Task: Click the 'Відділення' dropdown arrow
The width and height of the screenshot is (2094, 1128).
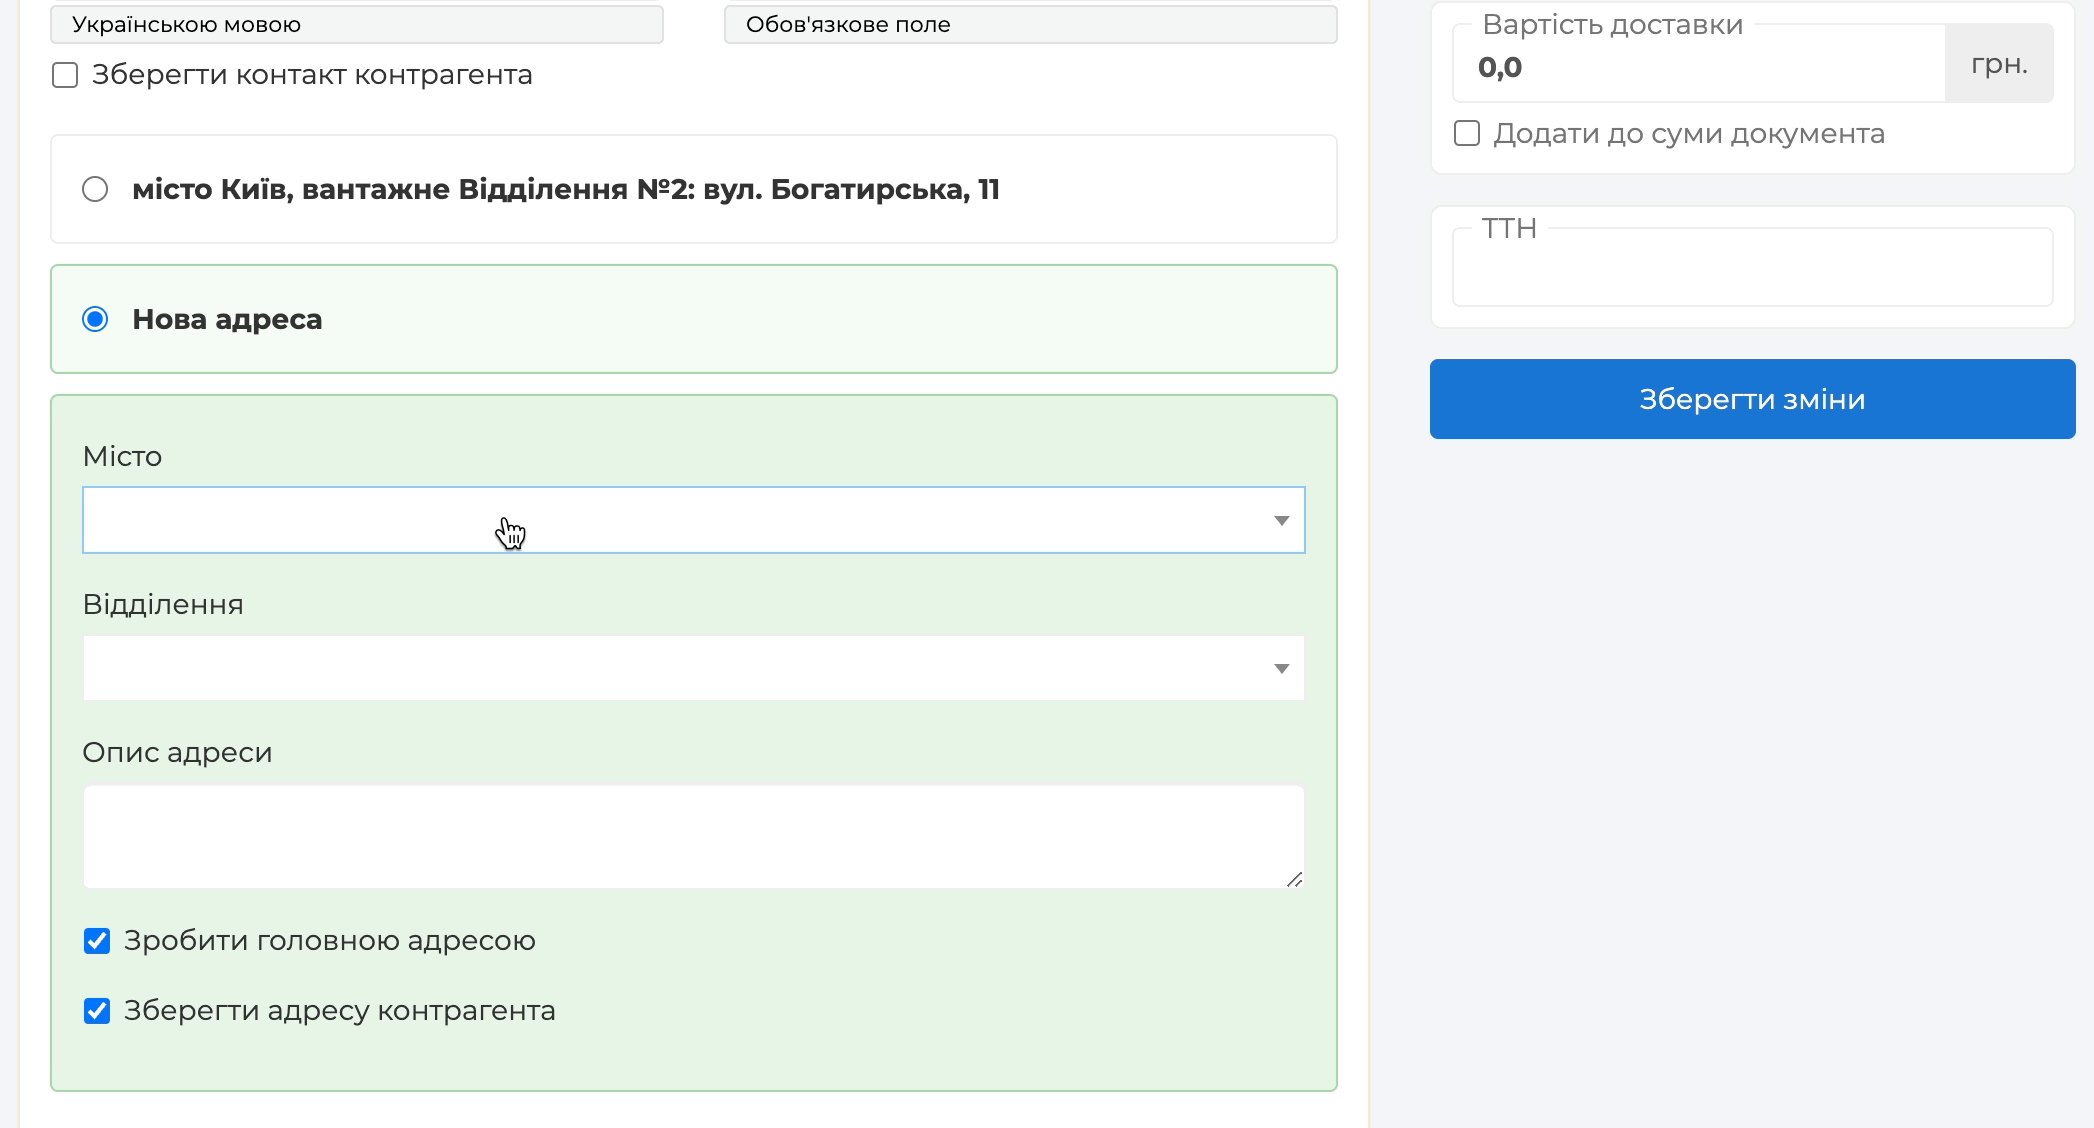Action: [x=1281, y=669]
